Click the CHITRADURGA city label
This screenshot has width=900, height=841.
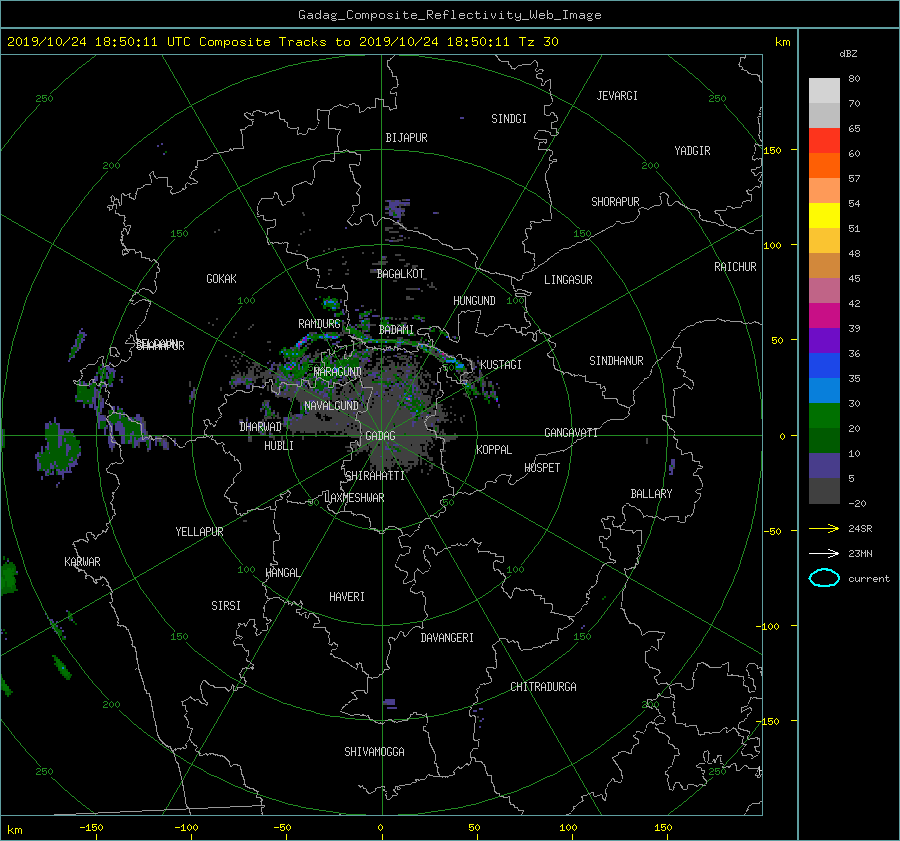tap(543, 687)
